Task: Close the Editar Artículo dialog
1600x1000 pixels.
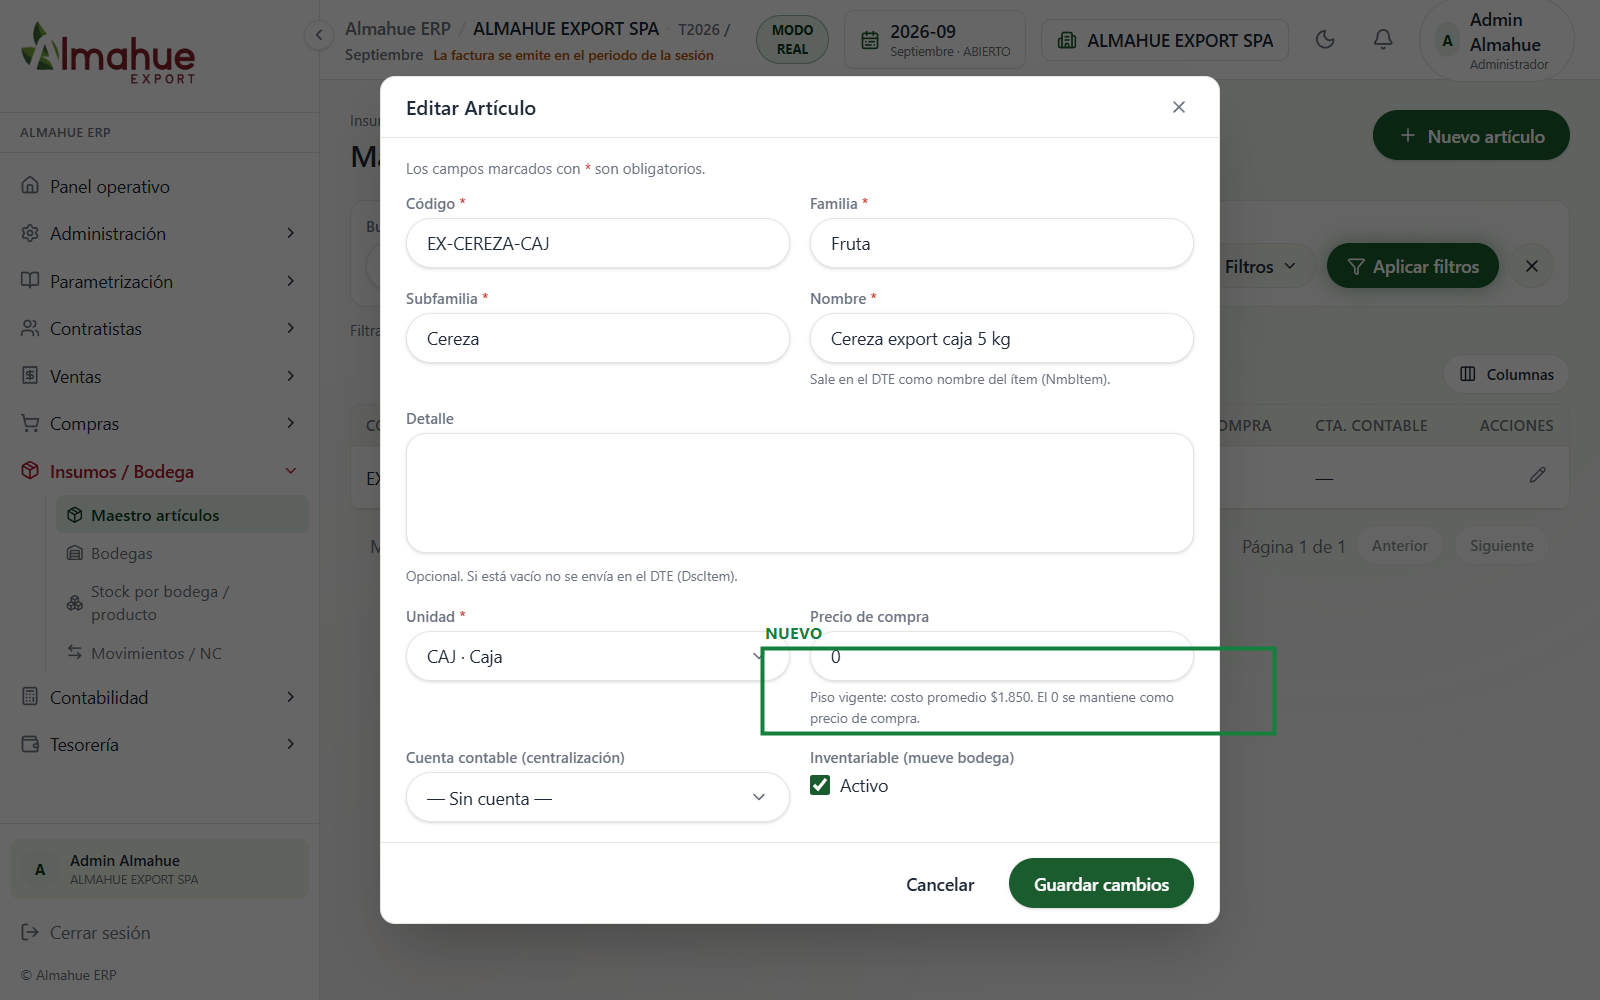Action: point(1179,107)
